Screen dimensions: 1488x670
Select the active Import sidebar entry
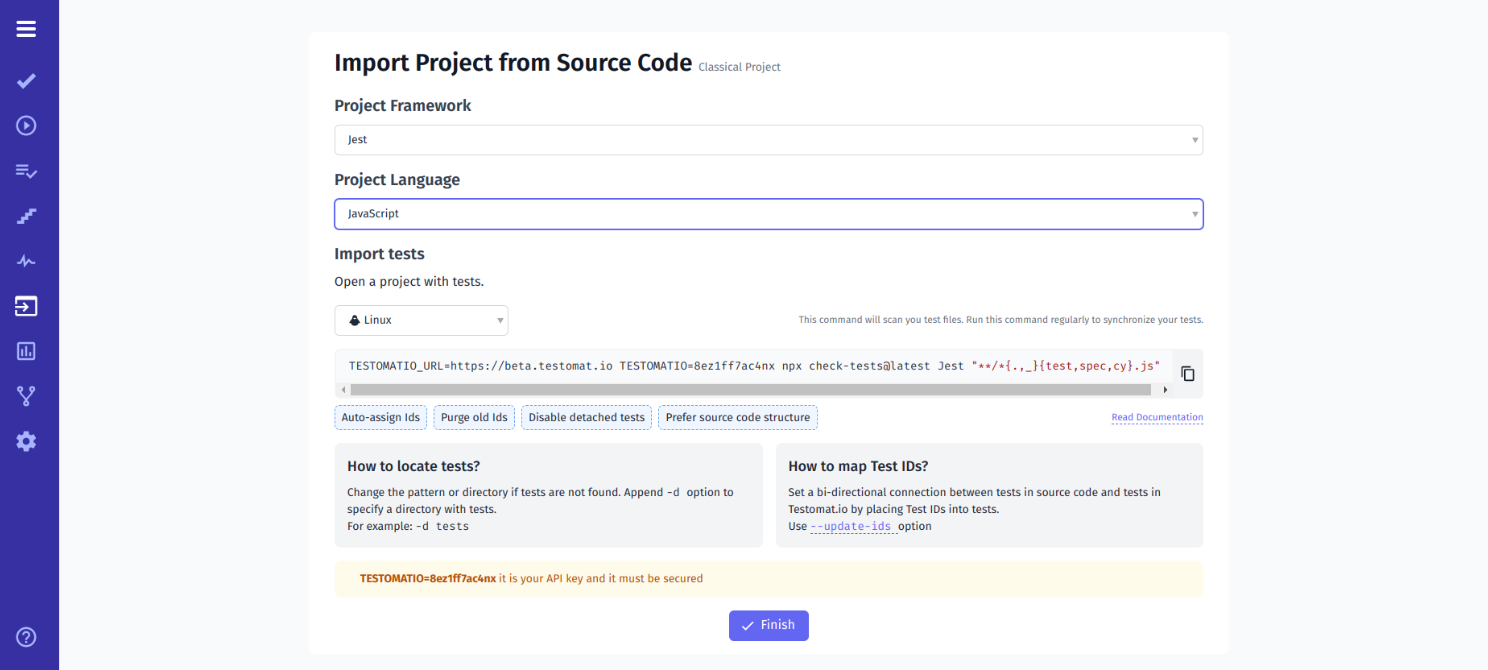click(x=26, y=307)
